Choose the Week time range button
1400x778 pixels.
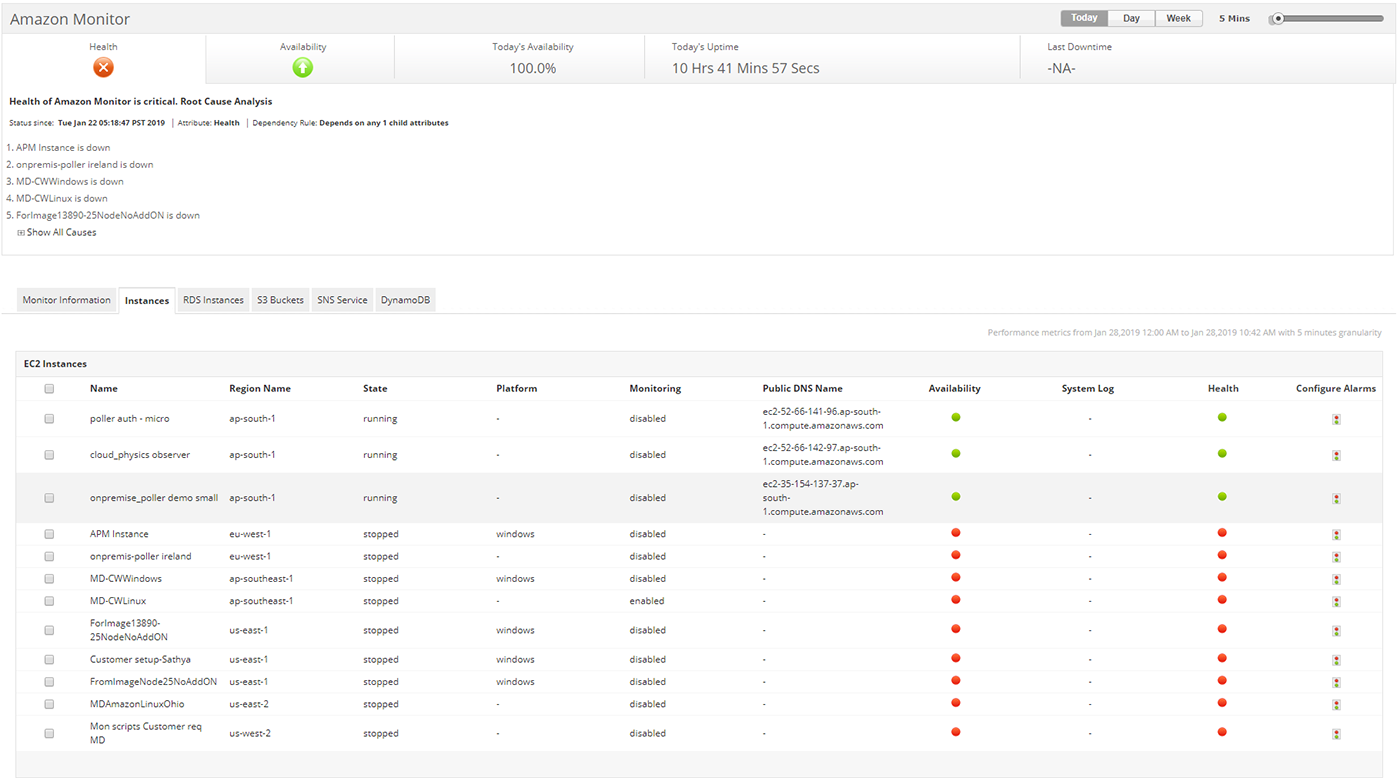1178,18
